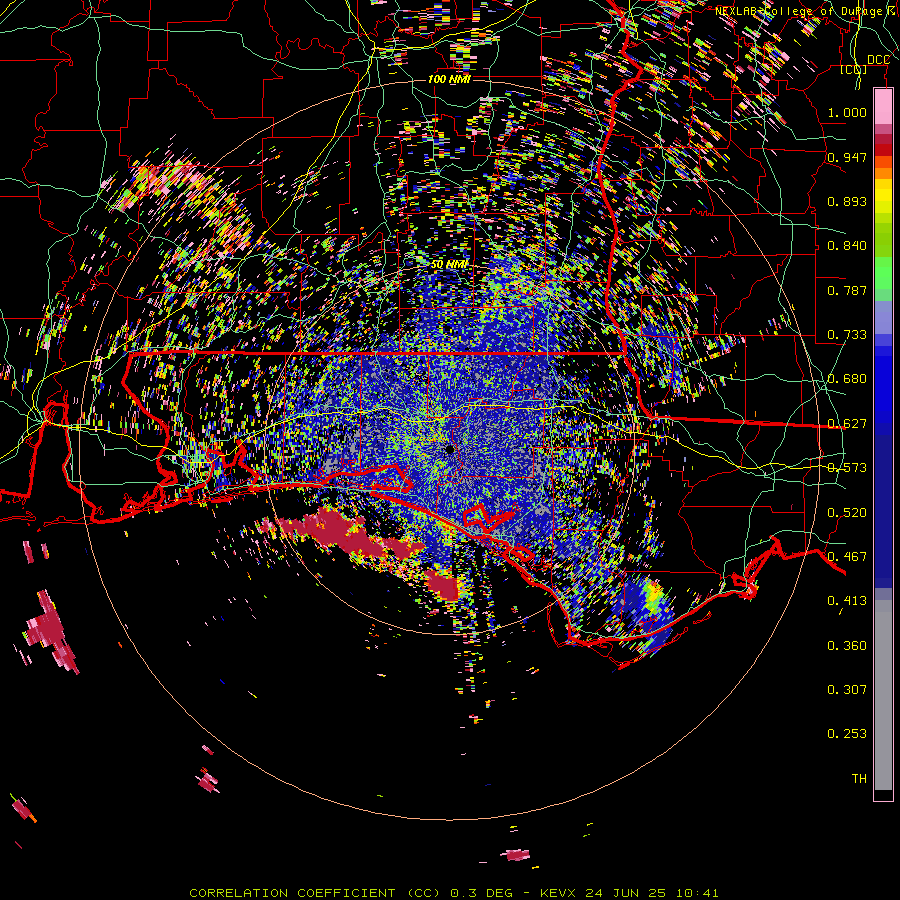Click the CORRELATION COEFFICIENT (CC) caption text
Screen dimensions: 900x900
(x=316, y=893)
